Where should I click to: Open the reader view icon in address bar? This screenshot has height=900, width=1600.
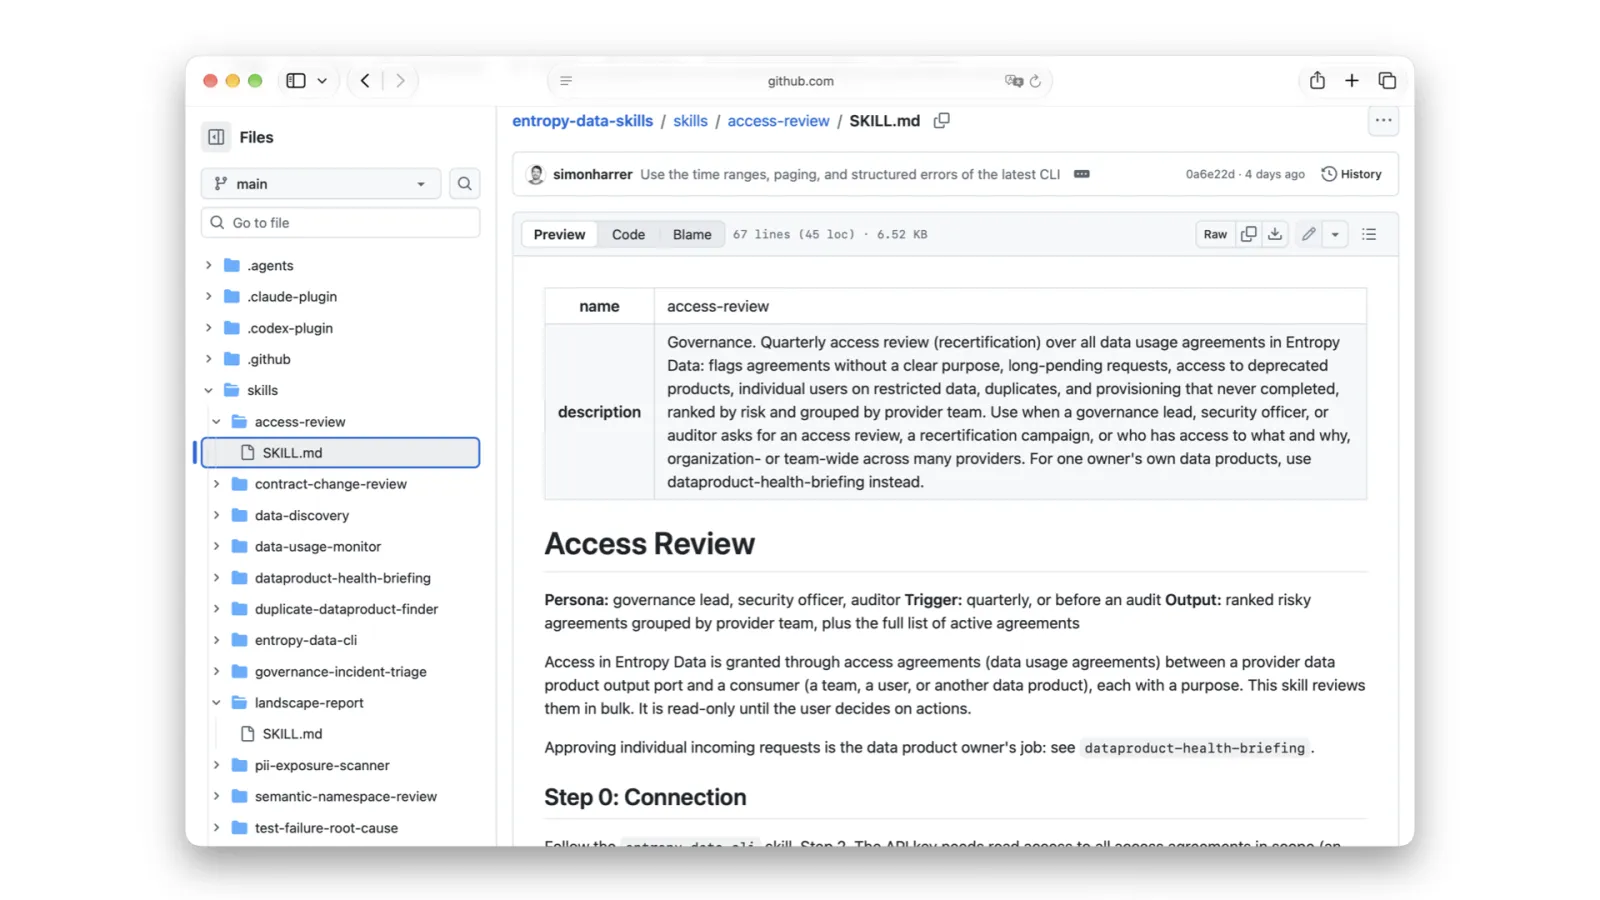566,81
